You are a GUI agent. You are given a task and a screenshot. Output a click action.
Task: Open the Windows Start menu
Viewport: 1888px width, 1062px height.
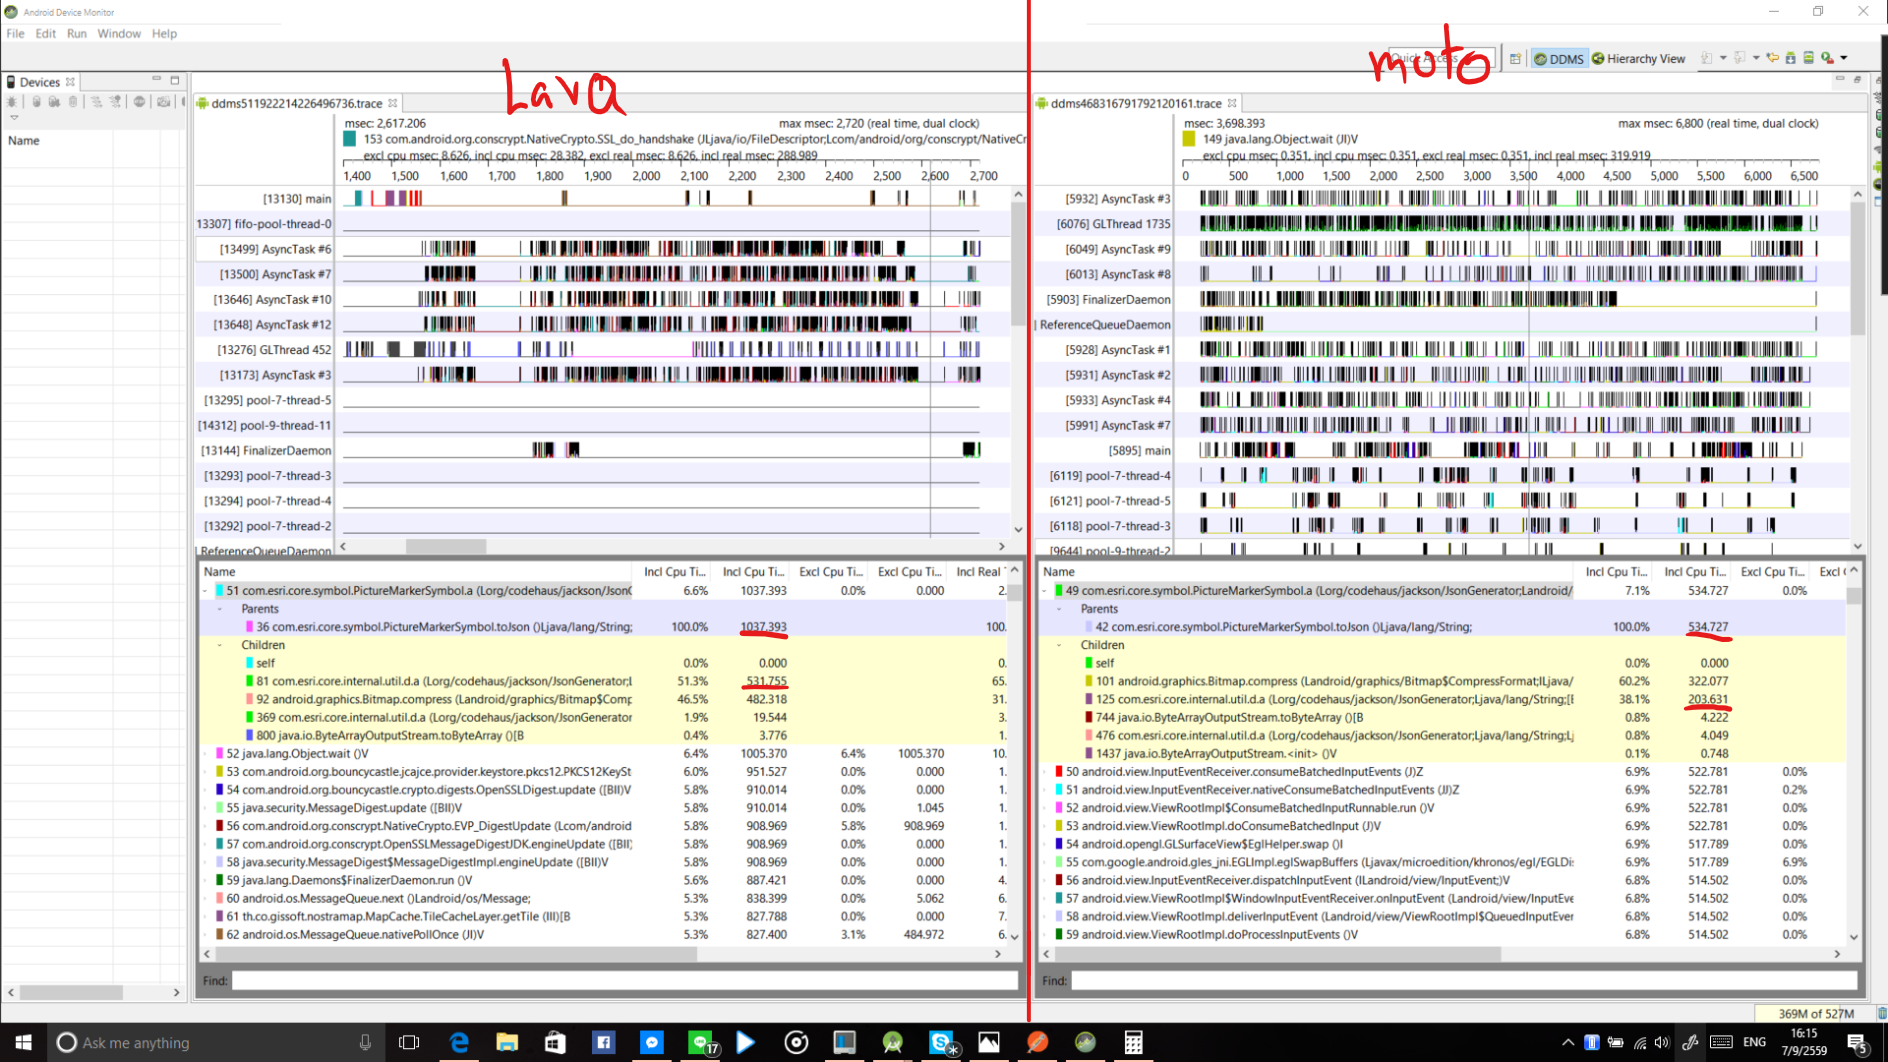[x=23, y=1042]
